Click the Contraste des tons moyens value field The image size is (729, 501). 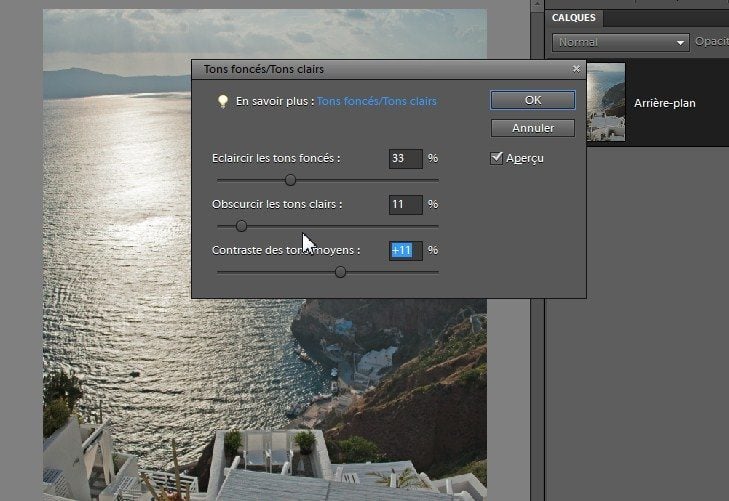[405, 250]
